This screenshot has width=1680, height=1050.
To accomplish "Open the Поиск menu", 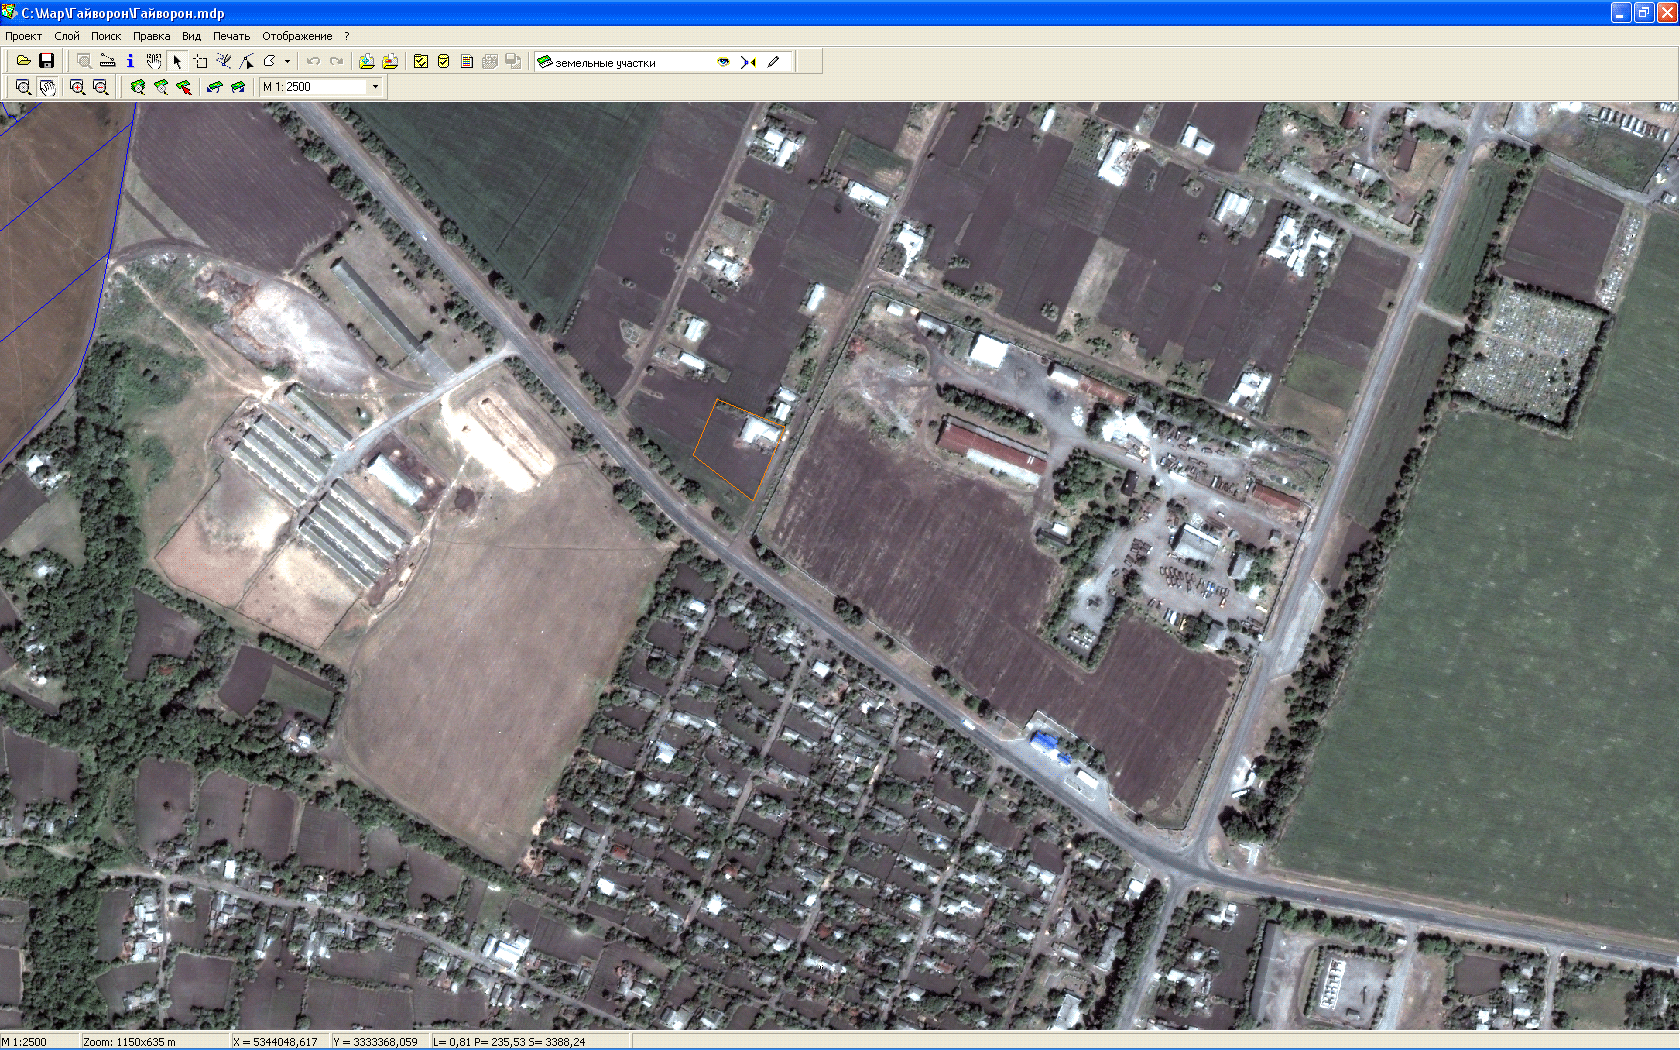I will point(106,36).
